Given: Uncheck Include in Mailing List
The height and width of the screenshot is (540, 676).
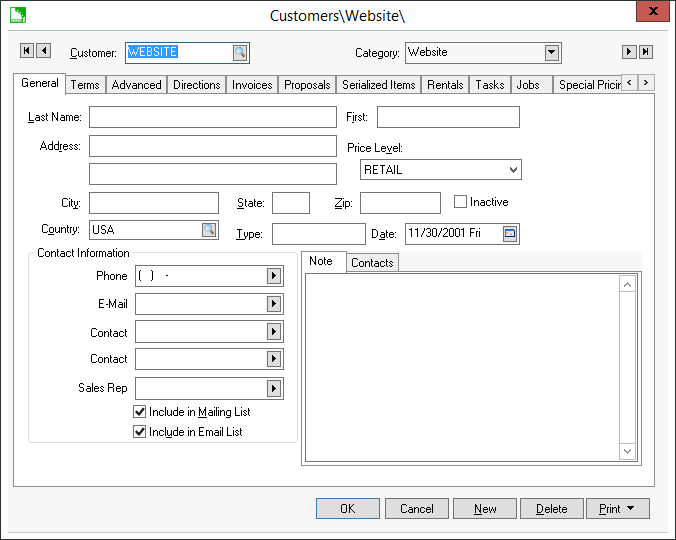Looking at the screenshot, I should pyautogui.click(x=140, y=412).
